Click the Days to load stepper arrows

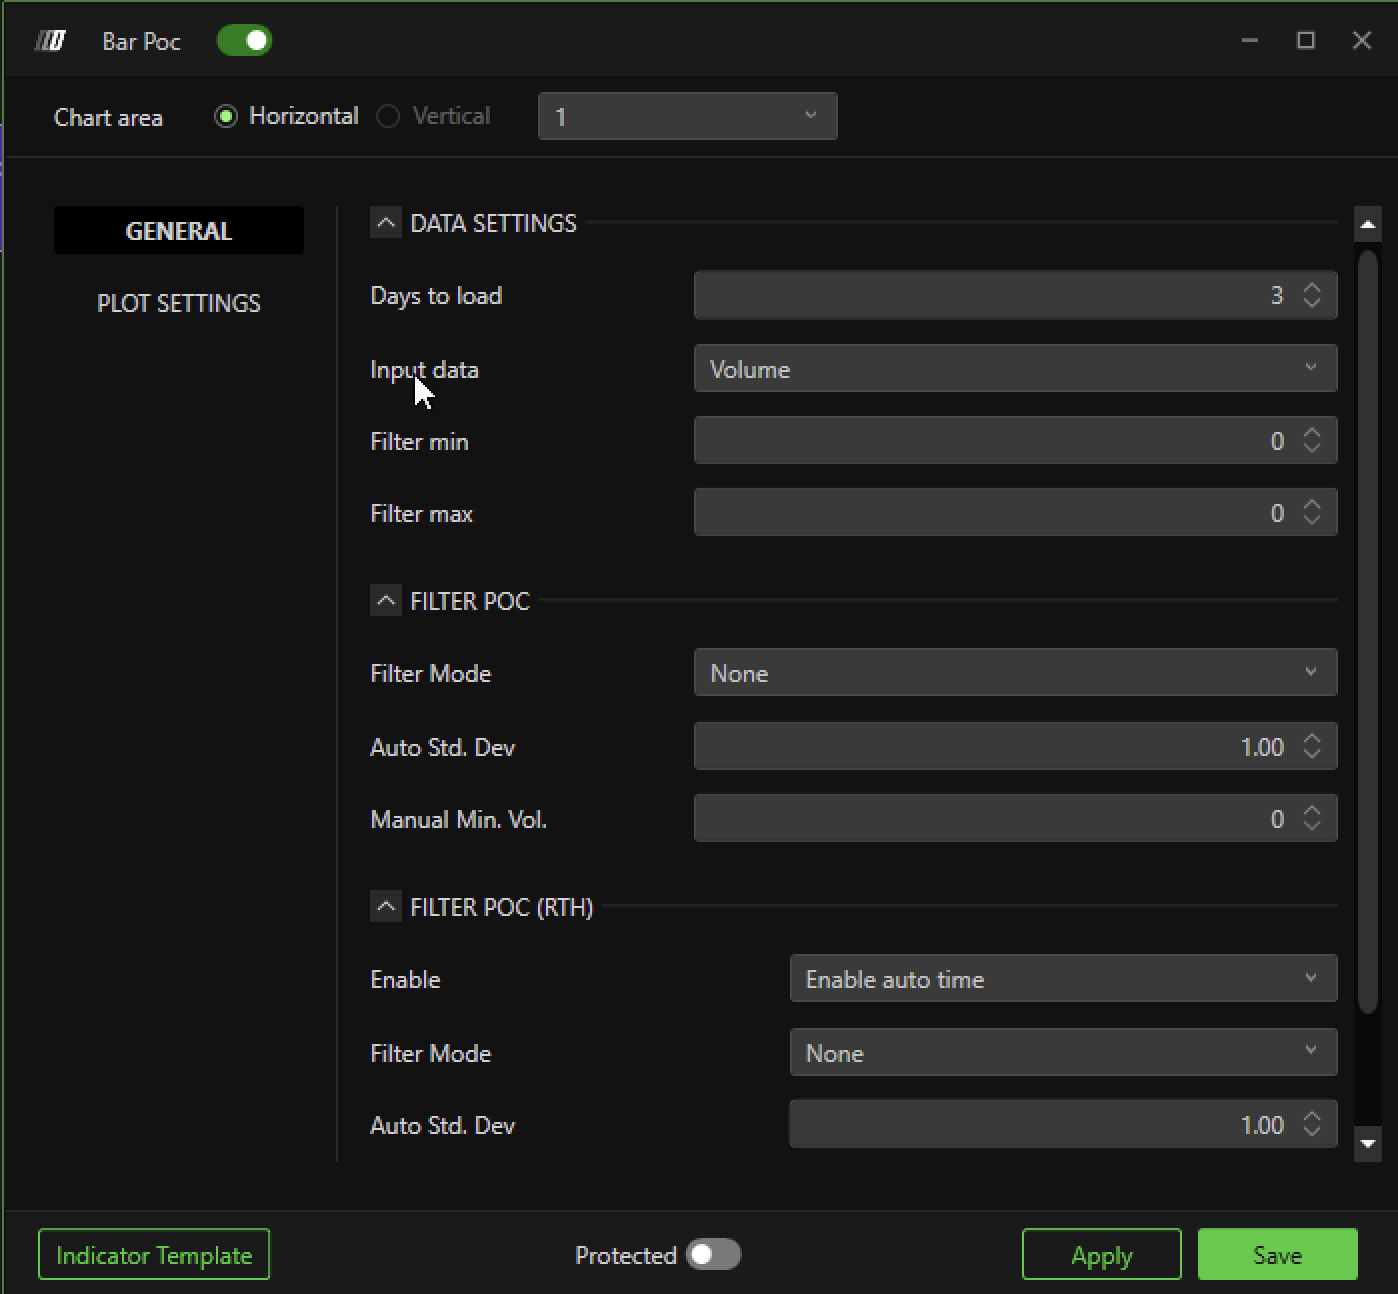(x=1312, y=295)
